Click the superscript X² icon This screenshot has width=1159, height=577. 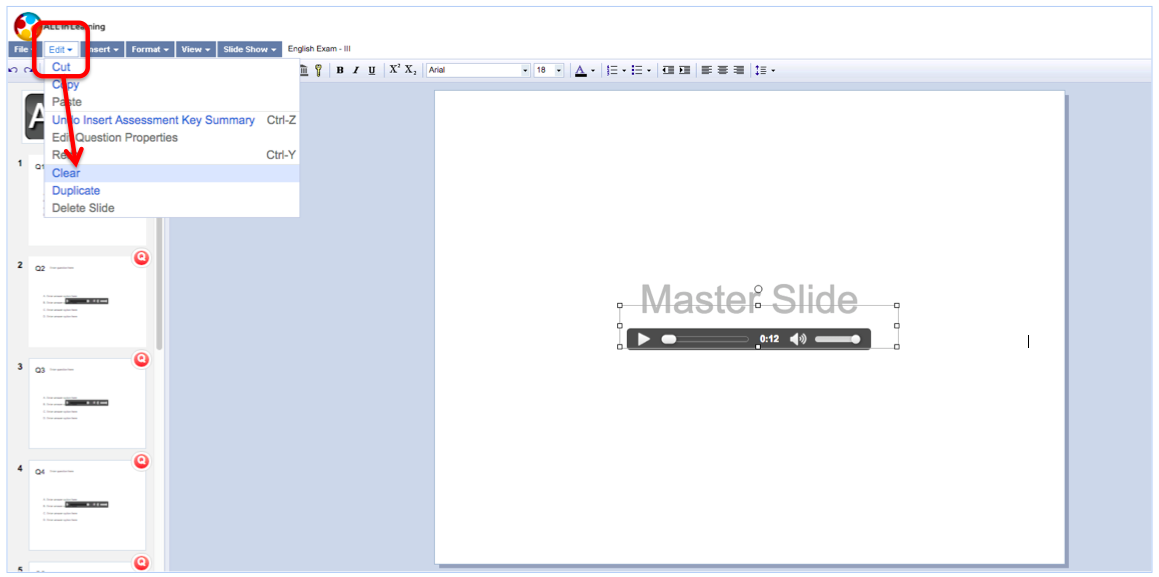click(394, 70)
